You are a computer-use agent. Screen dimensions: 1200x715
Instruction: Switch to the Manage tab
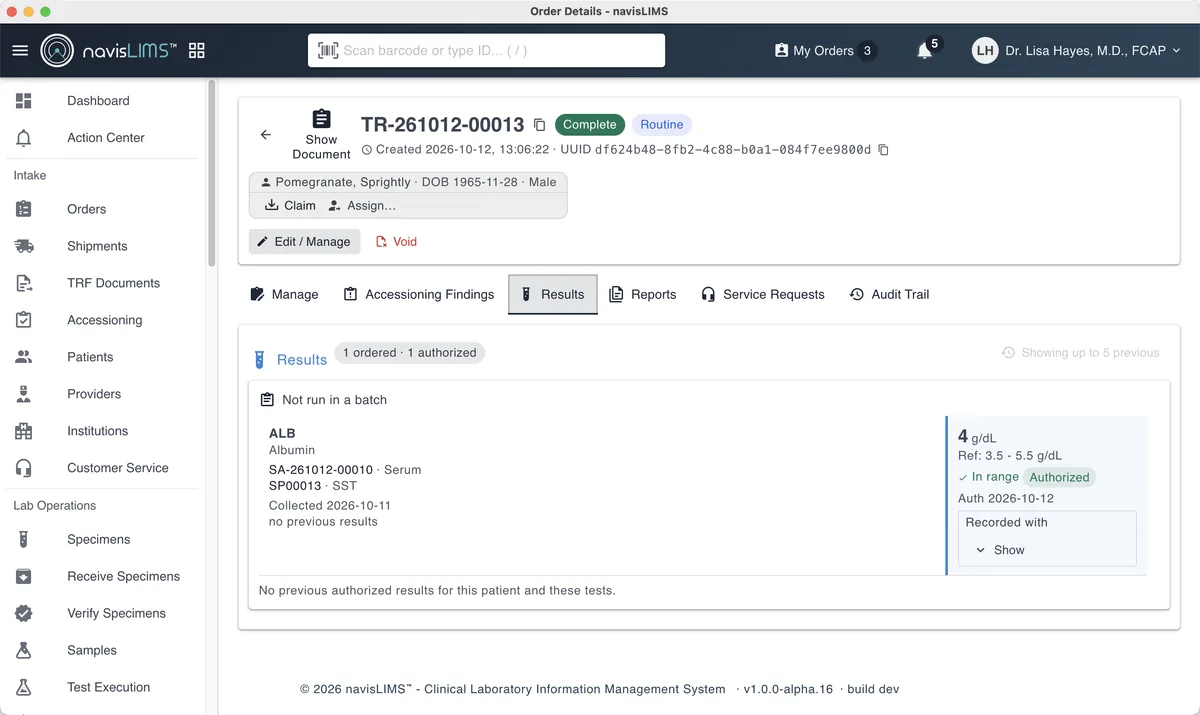[284, 294]
